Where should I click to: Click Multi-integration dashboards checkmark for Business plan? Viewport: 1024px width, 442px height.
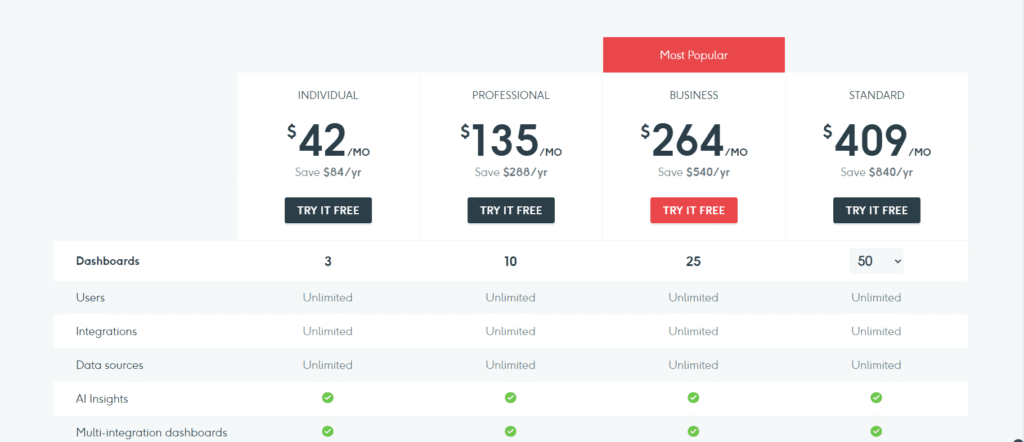click(693, 432)
